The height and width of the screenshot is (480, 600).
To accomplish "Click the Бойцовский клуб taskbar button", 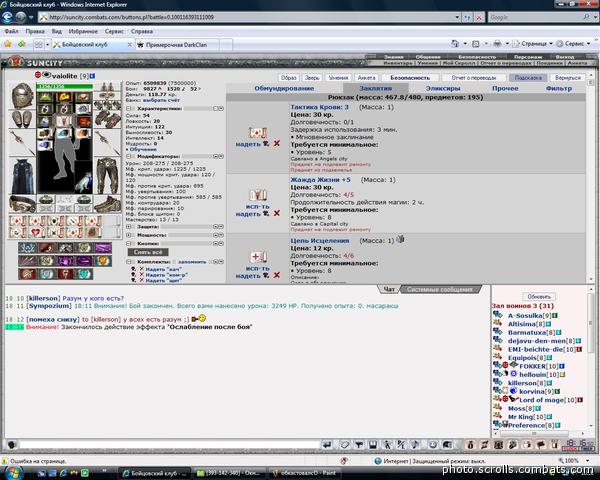I will (155, 473).
